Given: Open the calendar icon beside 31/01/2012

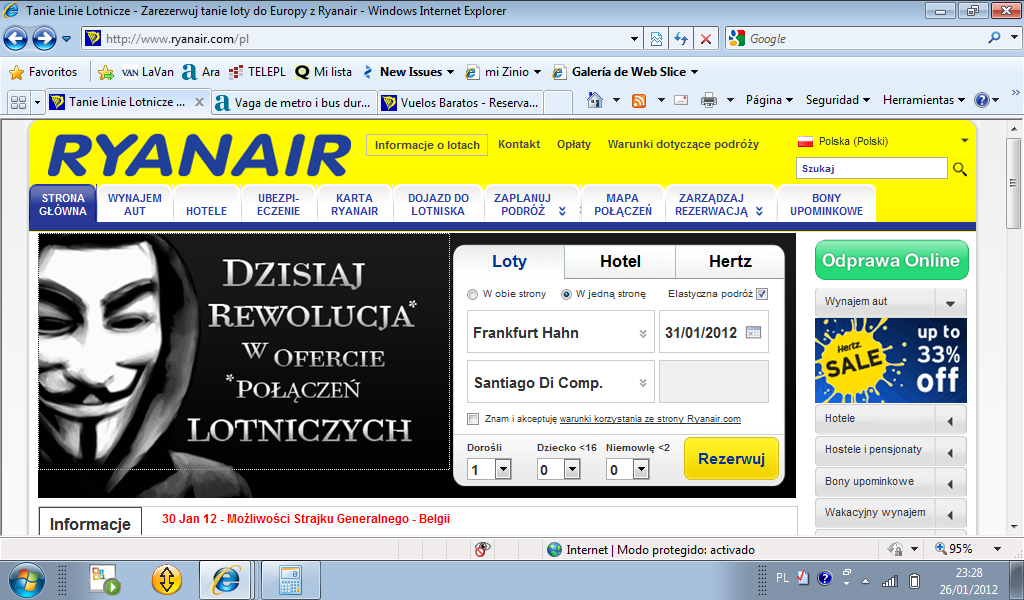Looking at the screenshot, I should pyautogui.click(x=753, y=332).
